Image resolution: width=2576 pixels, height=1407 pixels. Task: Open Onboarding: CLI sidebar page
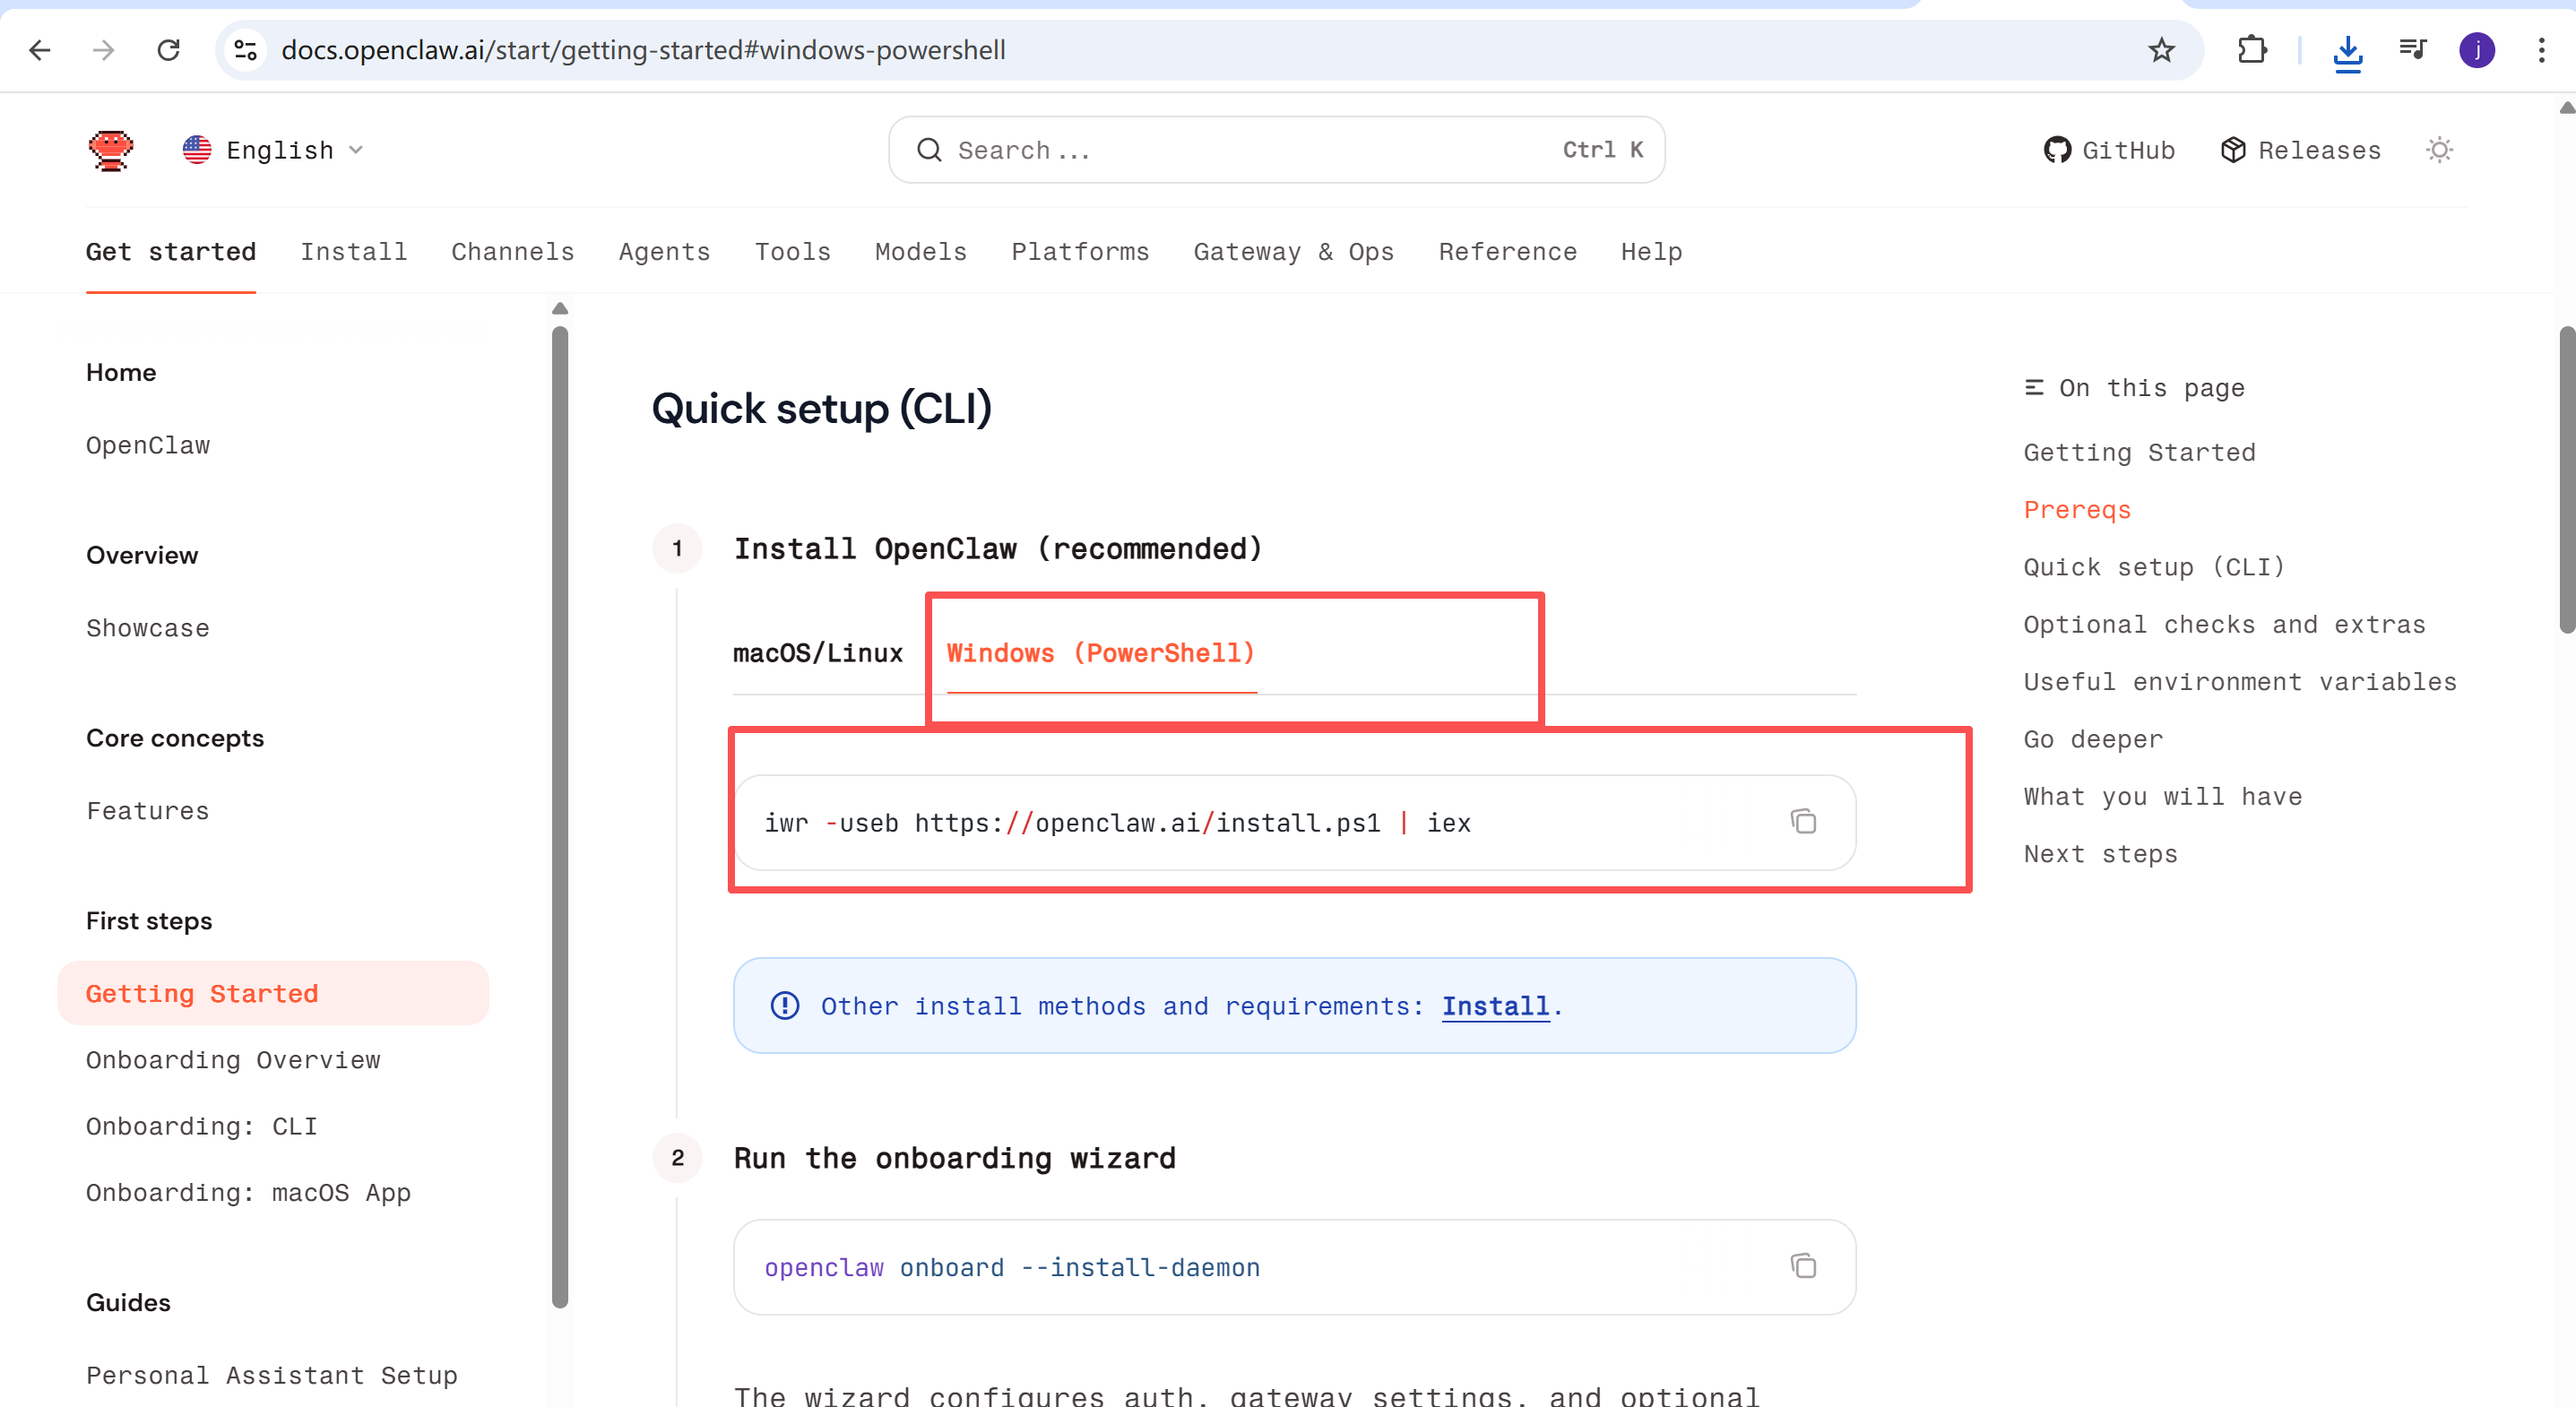tap(201, 1126)
